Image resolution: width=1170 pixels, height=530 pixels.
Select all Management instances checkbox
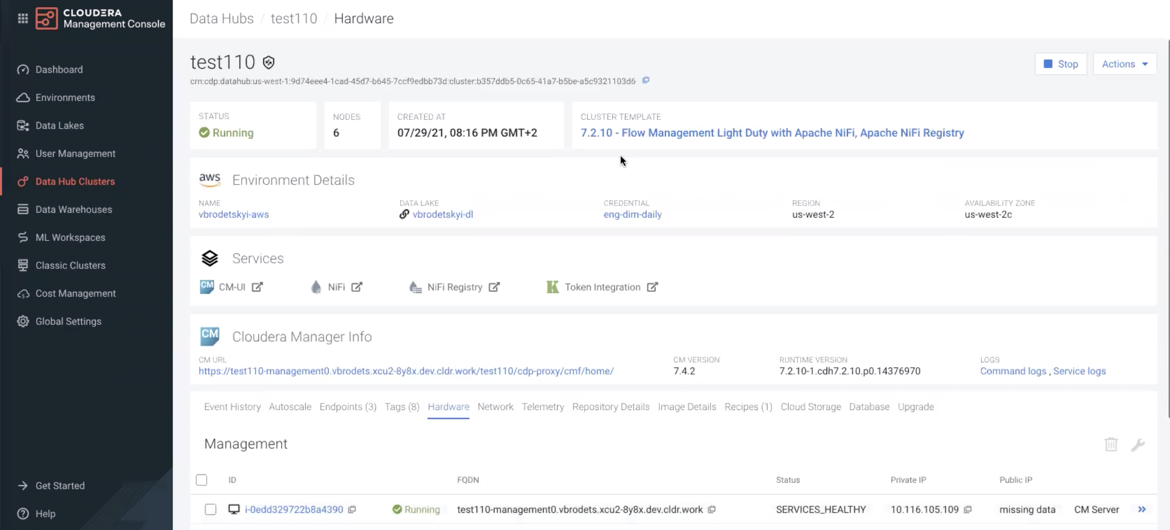pos(202,480)
